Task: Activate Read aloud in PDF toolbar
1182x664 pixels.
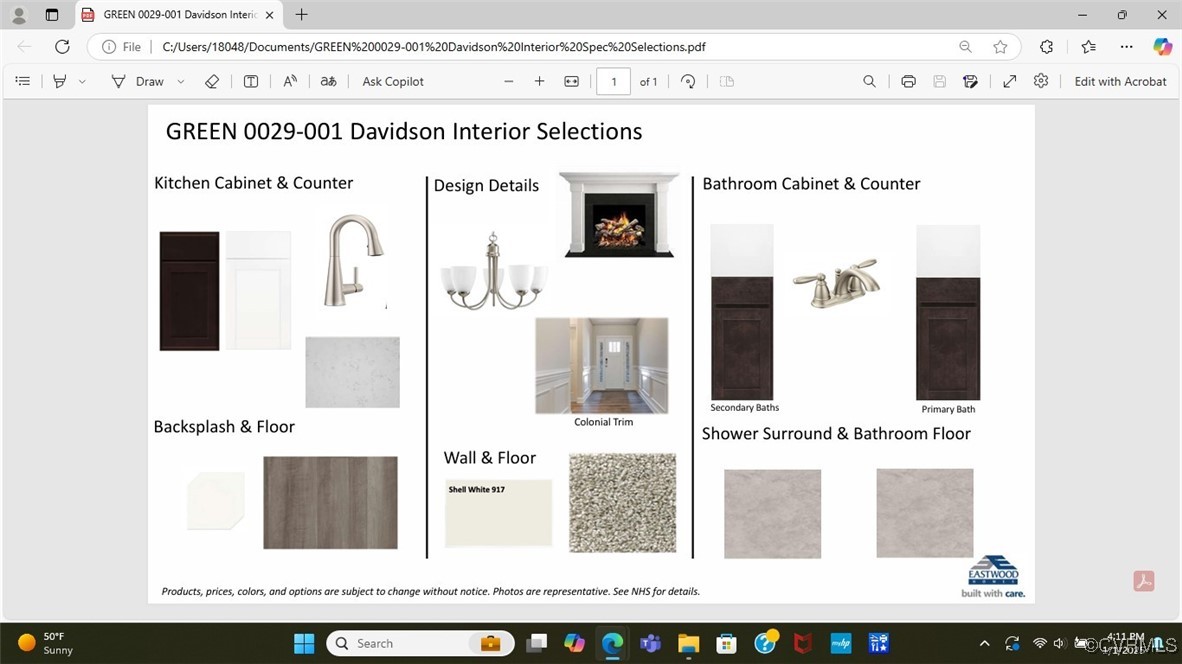Action: tap(290, 81)
